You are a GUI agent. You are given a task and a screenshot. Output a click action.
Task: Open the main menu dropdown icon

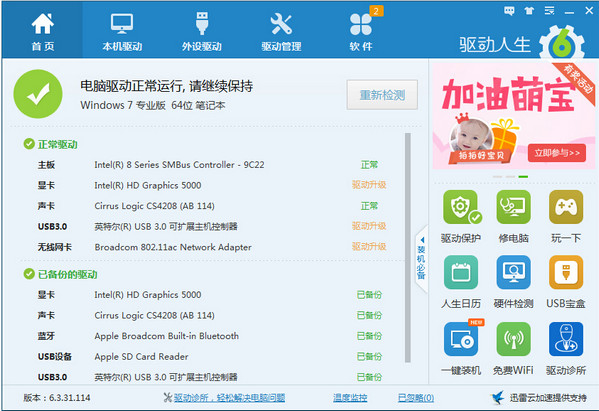[x=549, y=11]
